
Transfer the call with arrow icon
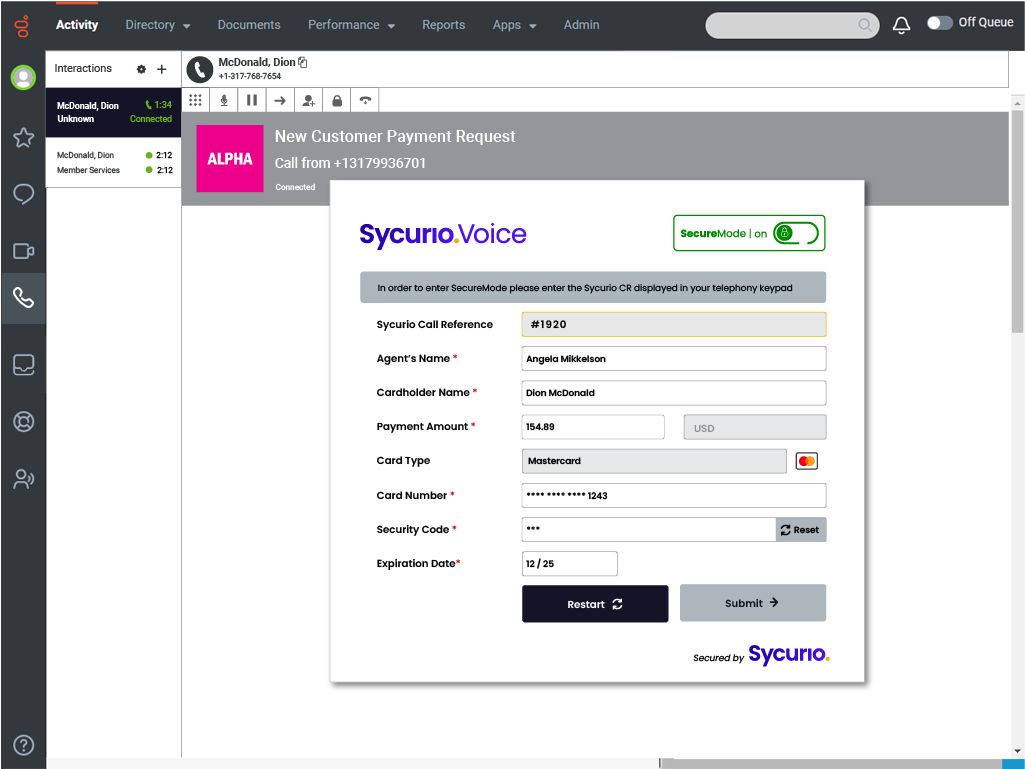[x=280, y=100]
